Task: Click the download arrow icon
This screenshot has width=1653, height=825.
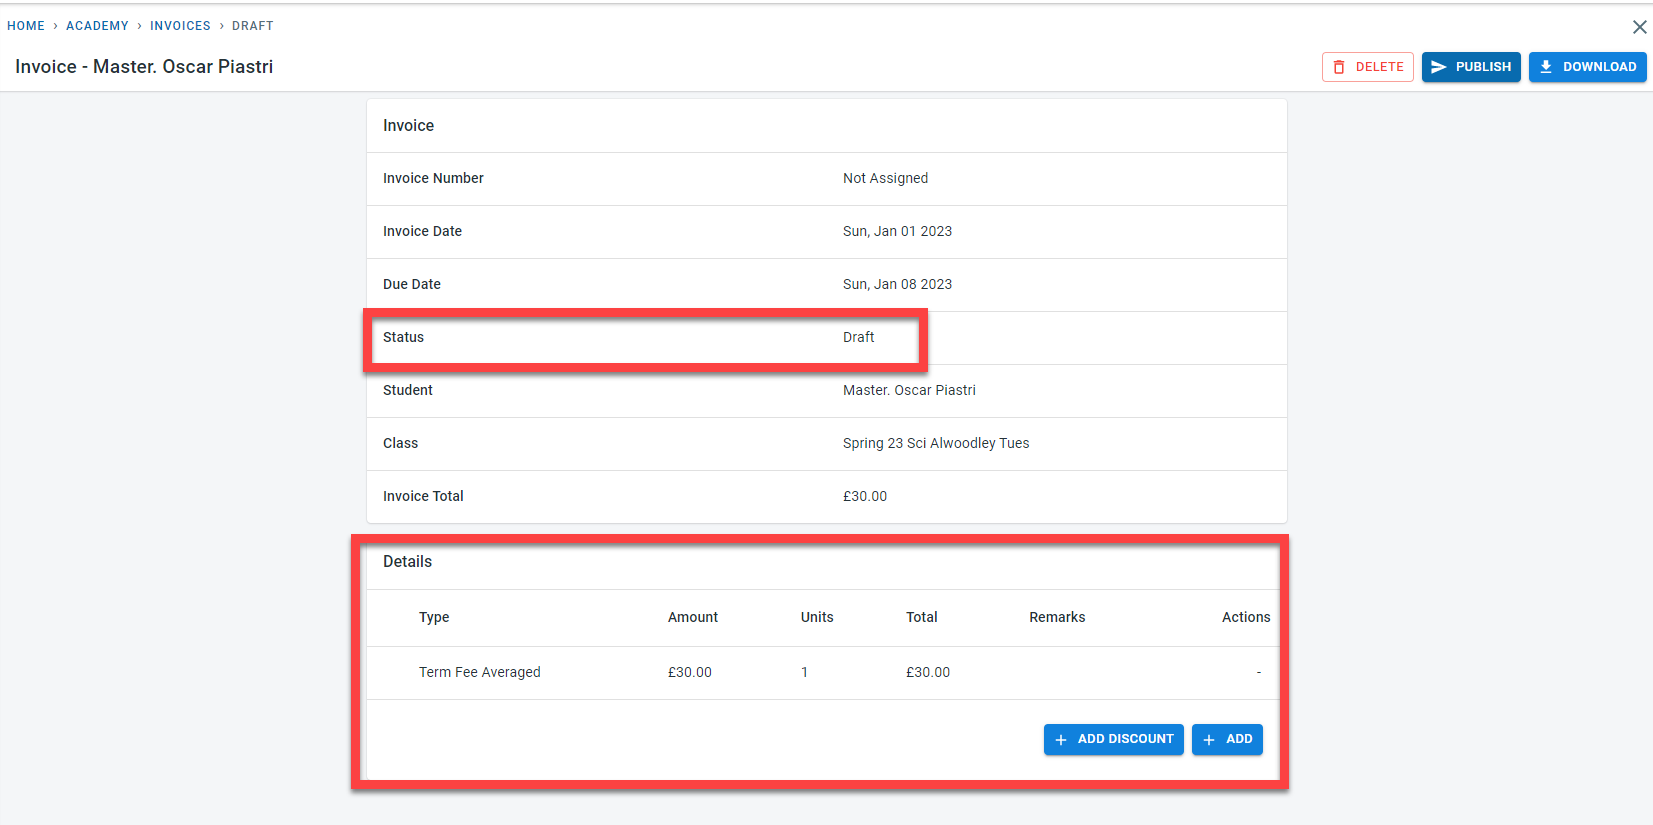Action: pyautogui.click(x=1546, y=67)
